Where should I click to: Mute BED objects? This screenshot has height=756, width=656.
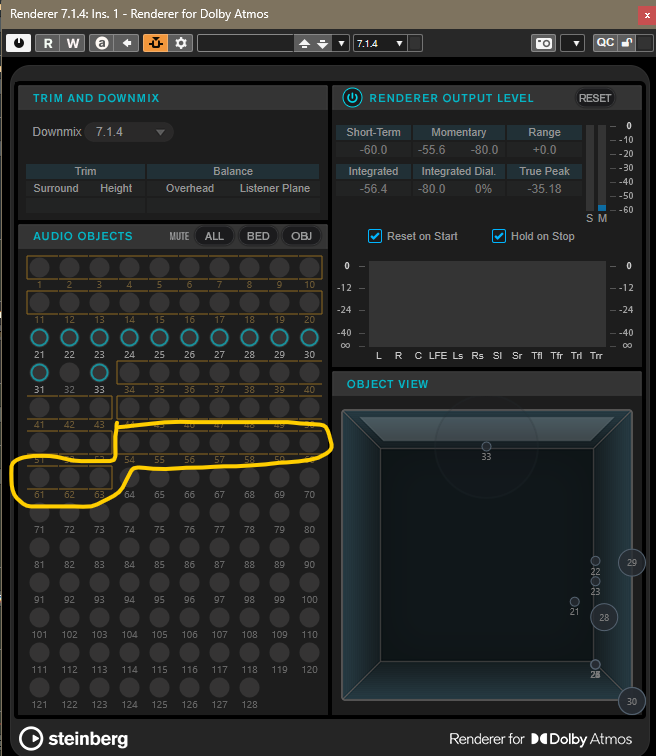tap(258, 236)
